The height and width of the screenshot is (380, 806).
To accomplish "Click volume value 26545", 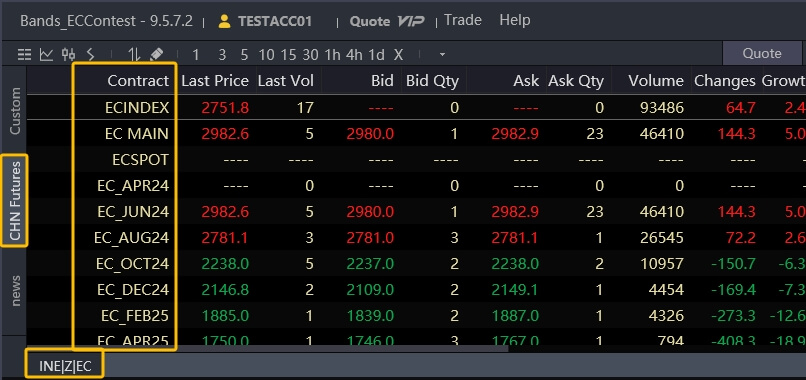I will coord(662,238).
